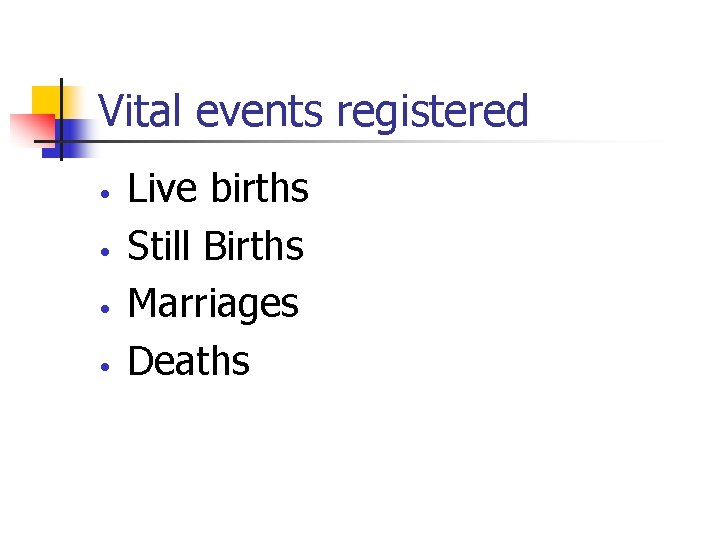This screenshot has height=540, width=720.
Task: Click the "Live births" bullet text
Action: 218,189
